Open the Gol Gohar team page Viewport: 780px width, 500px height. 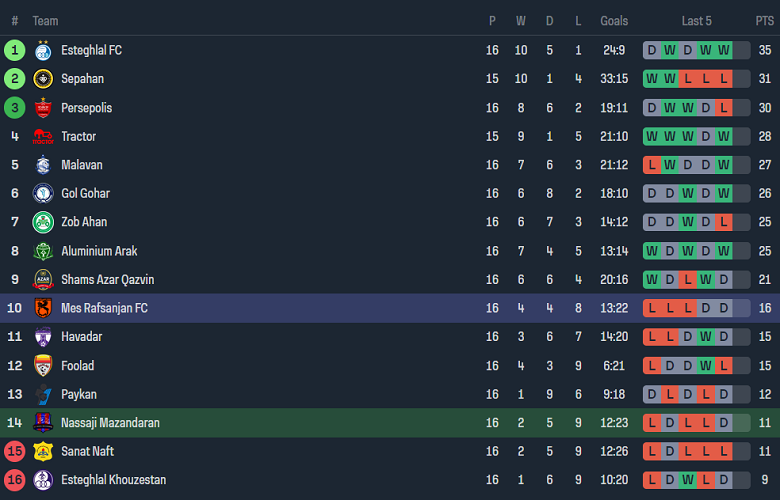point(85,193)
